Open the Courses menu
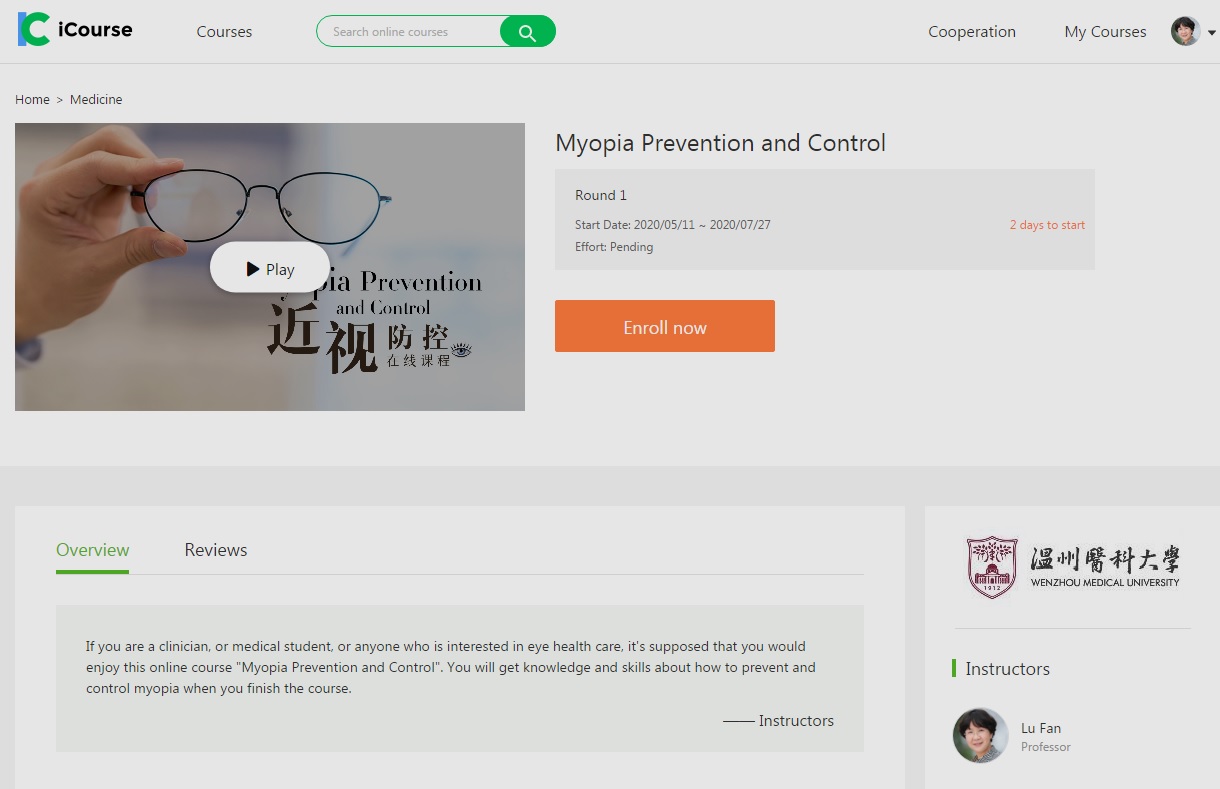 (x=224, y=32)
